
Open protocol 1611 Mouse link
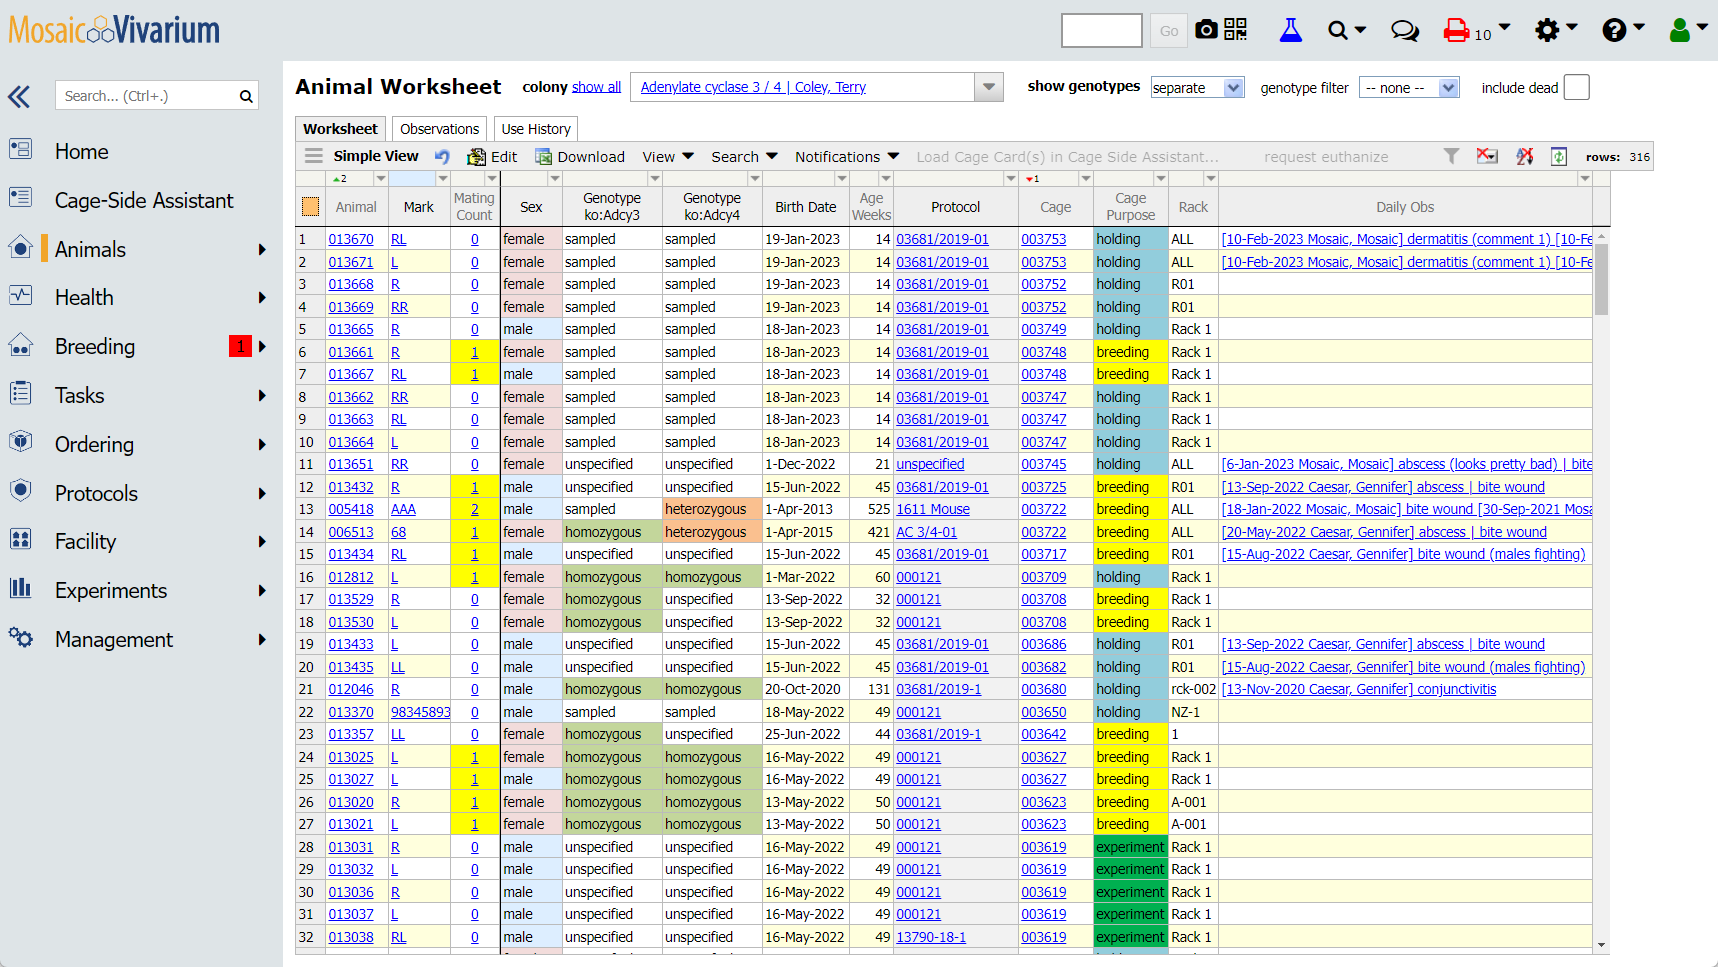coord(932,509)
